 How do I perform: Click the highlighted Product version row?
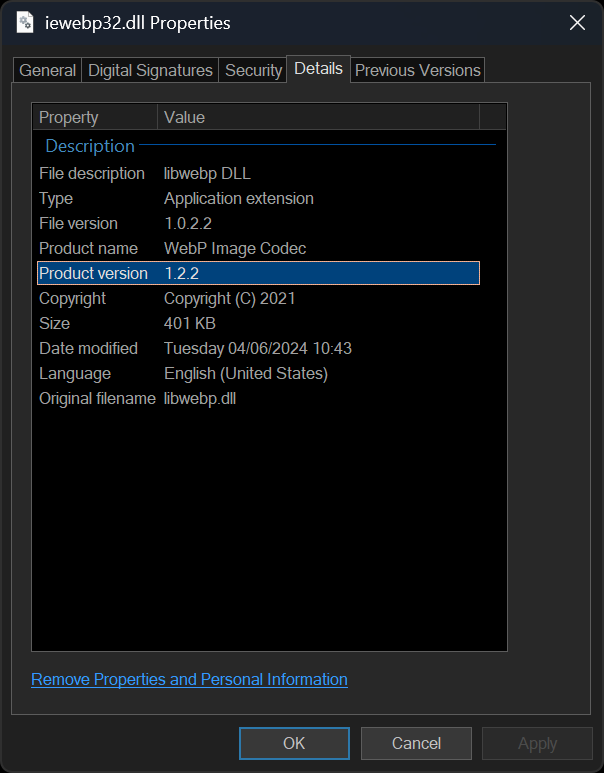tap(258, 273)
